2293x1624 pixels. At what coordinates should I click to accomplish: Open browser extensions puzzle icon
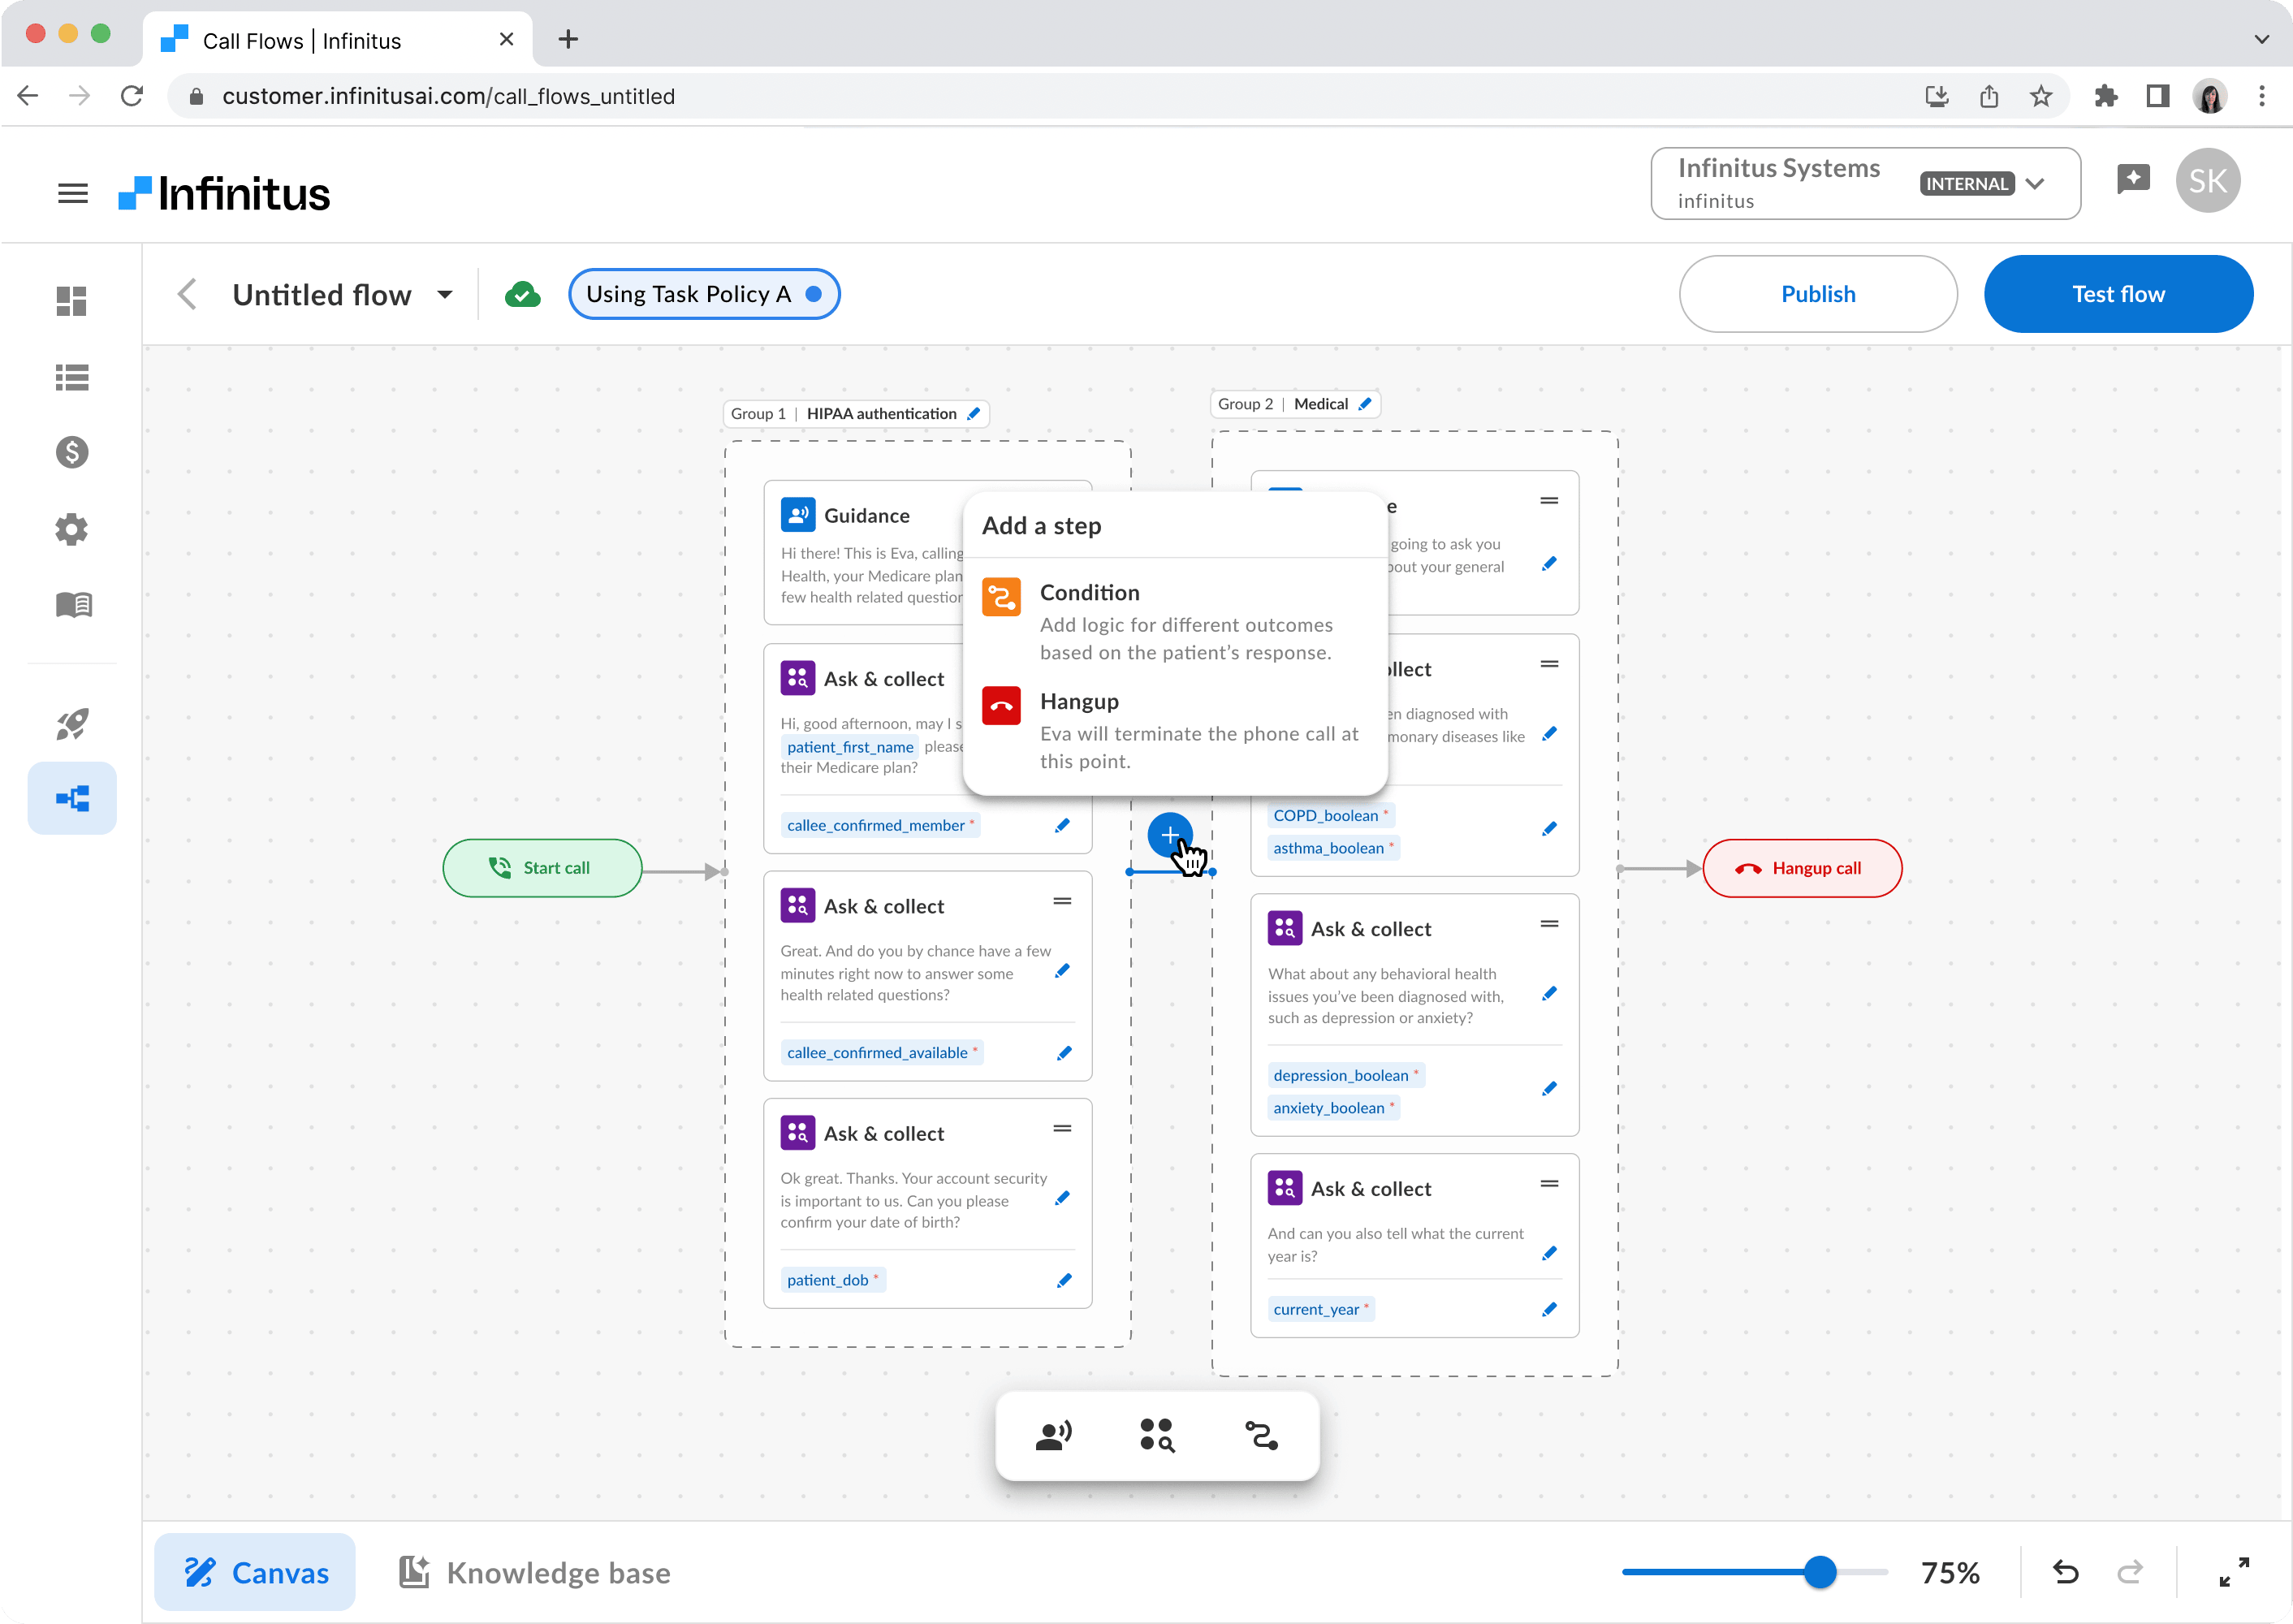pos(2105,96)
